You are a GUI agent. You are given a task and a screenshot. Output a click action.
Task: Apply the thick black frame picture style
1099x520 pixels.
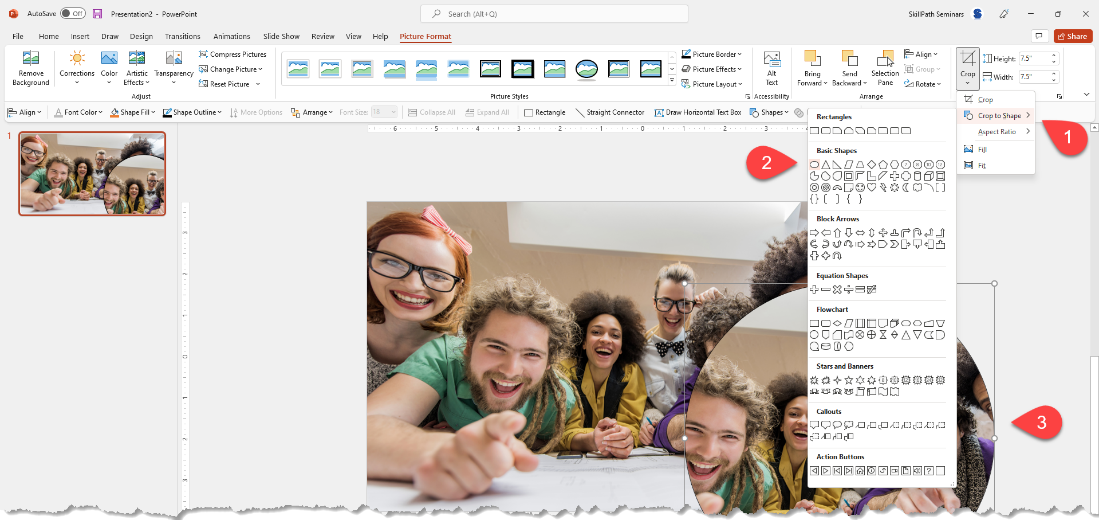point(522,68)
